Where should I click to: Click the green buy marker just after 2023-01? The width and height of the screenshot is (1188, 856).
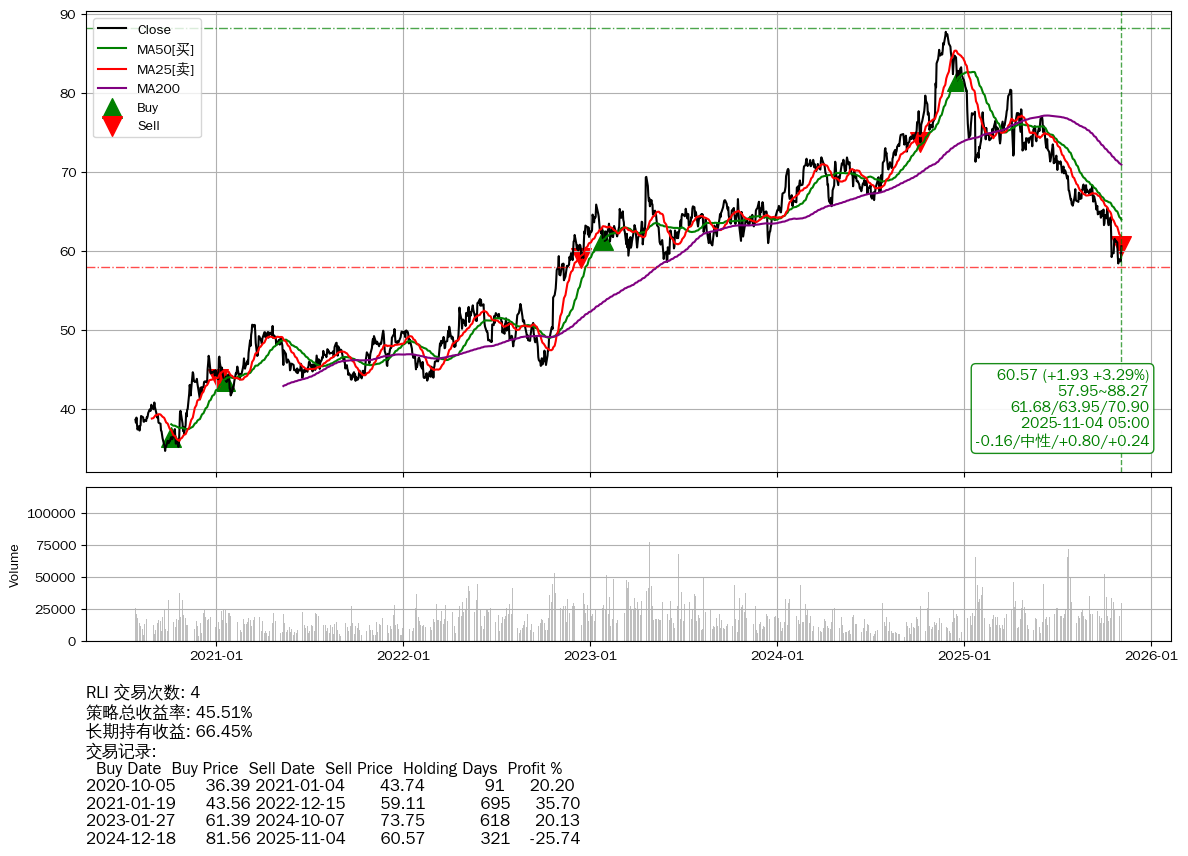pyautogui.click(x=603, y=240)
